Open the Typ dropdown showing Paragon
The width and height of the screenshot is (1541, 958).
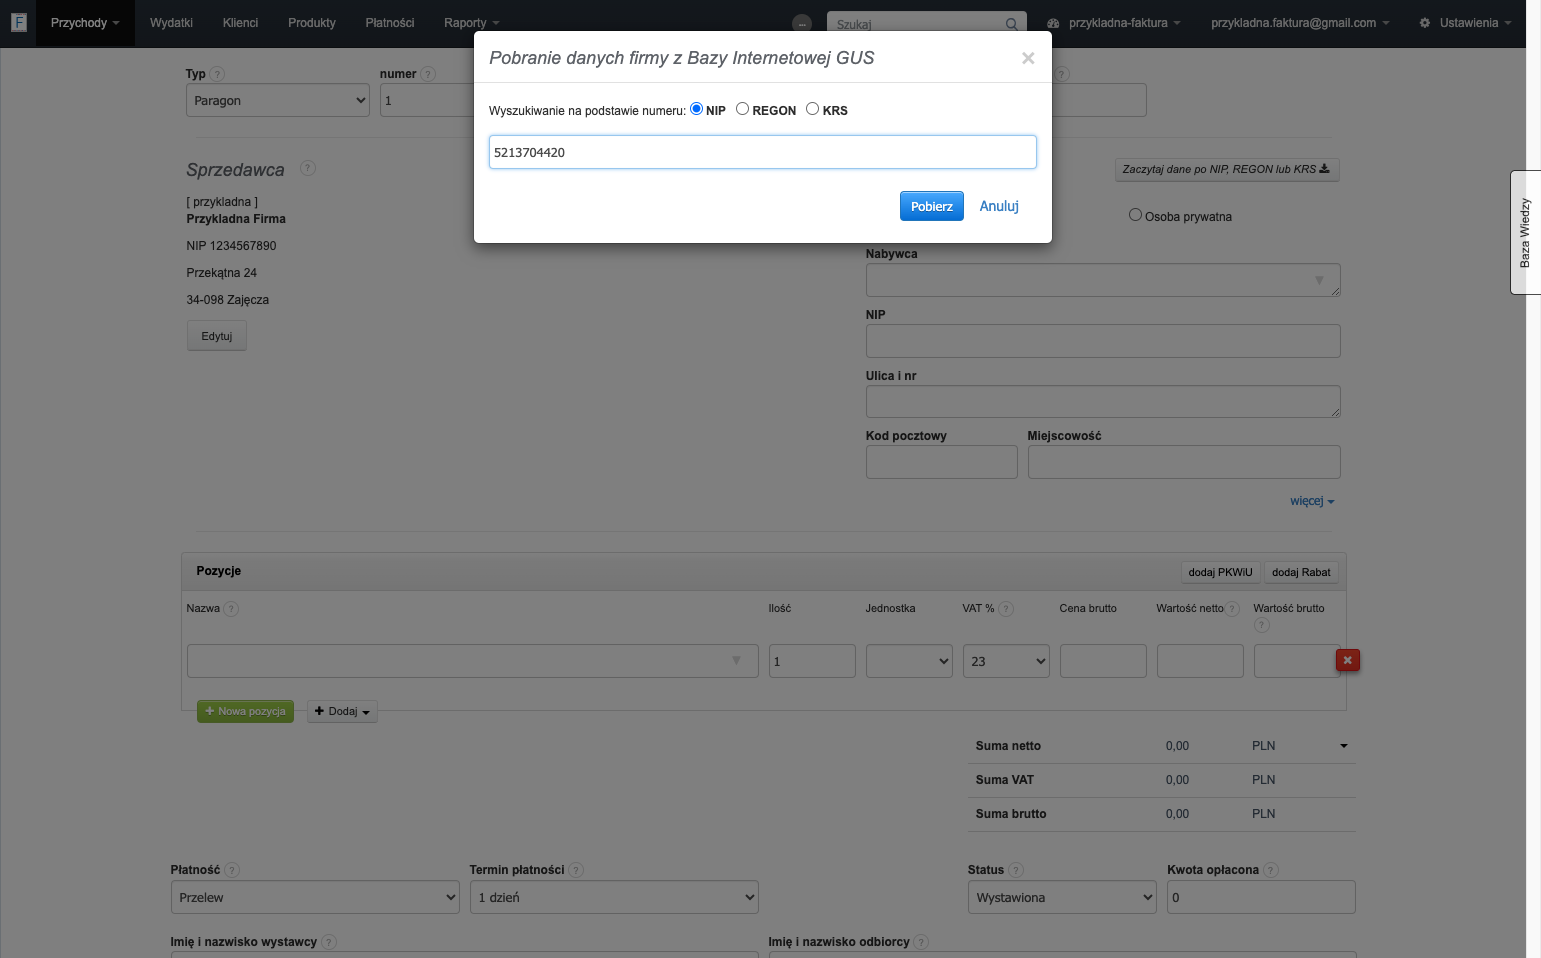point(278,100)
